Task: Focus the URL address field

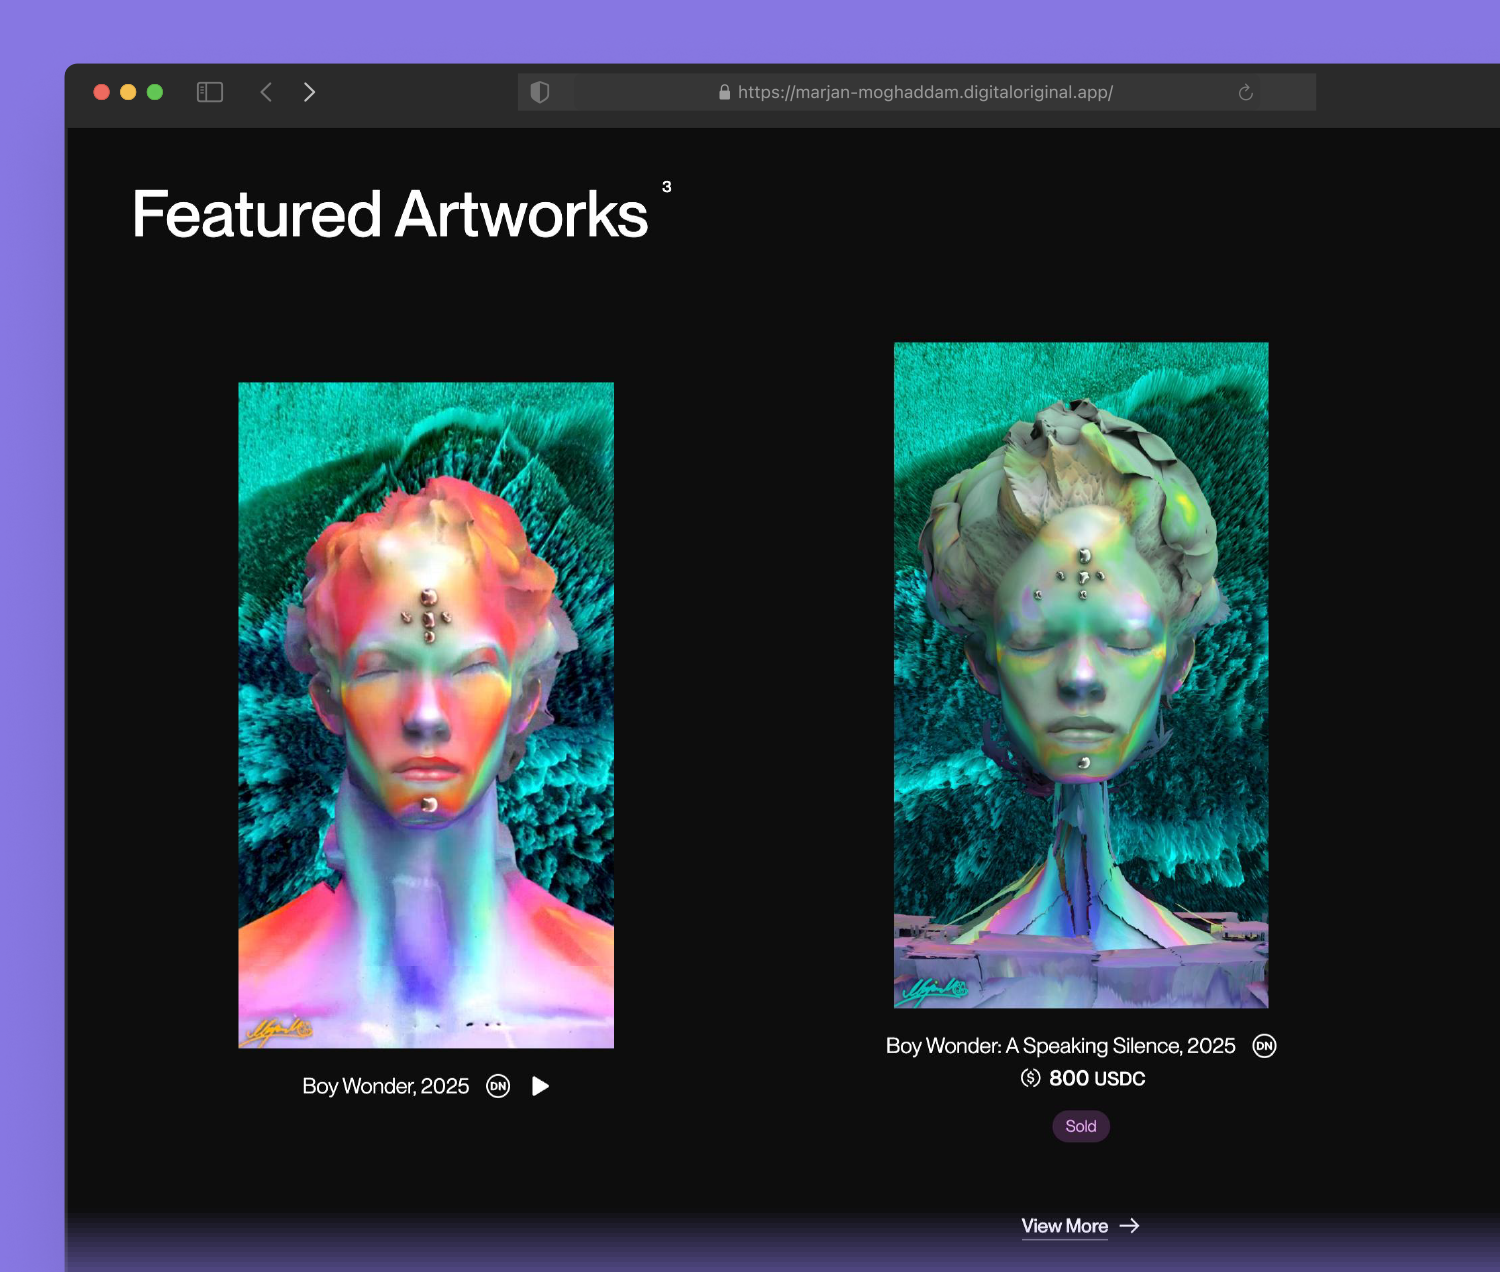Action: click(x=925, y=92)
